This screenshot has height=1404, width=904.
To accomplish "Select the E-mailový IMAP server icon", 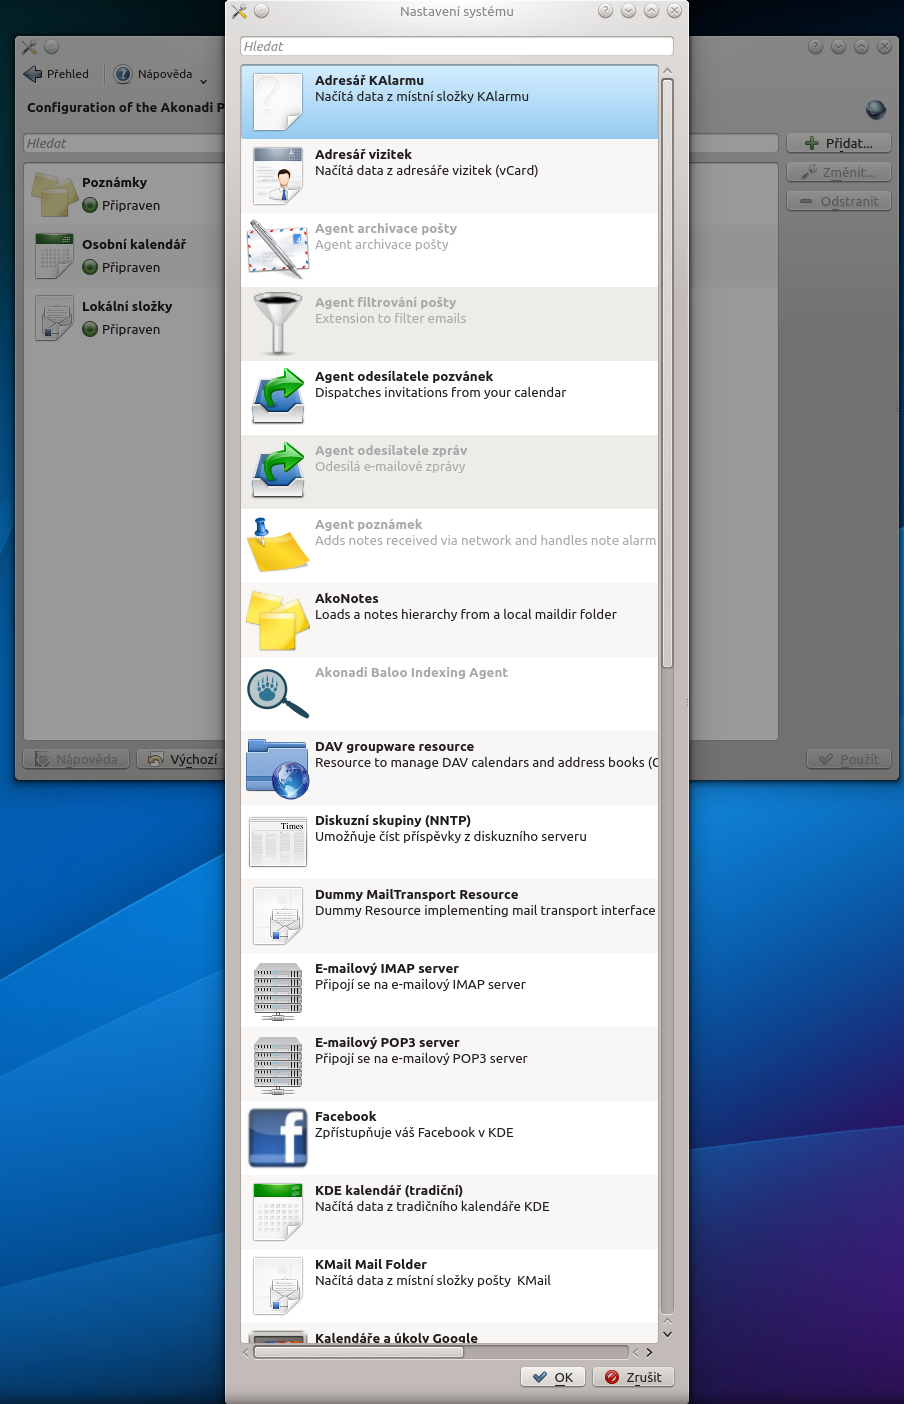I will 277,991.
